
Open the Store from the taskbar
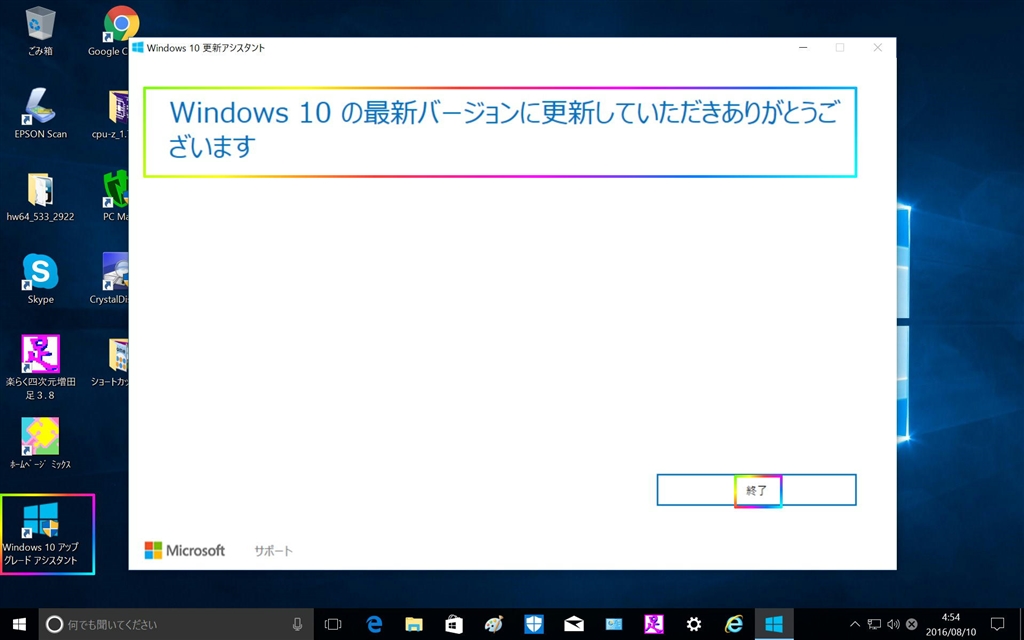tap(454, 624)
